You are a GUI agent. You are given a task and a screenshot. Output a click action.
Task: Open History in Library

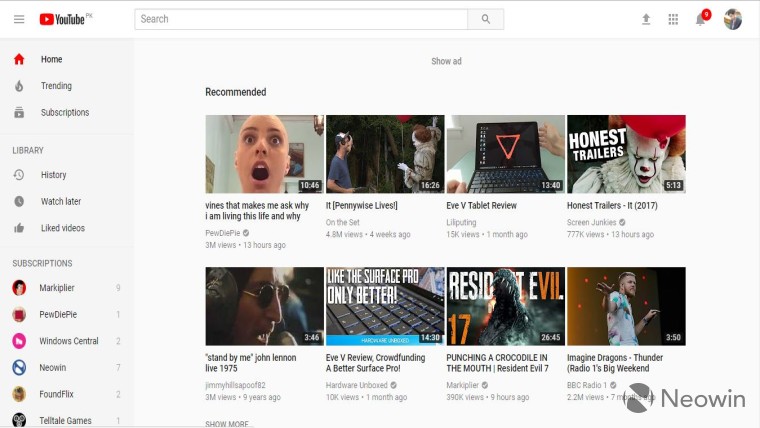(x=53, y=175)
